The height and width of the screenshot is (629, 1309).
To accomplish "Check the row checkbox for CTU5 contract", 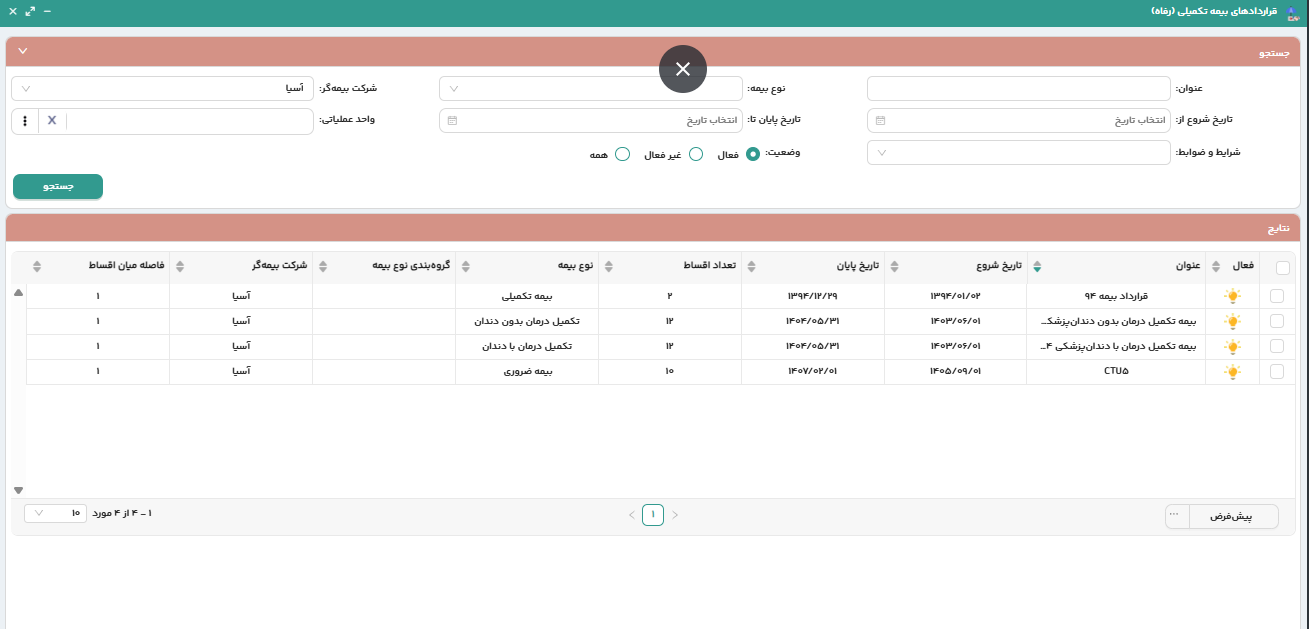I will (1276, 371).
